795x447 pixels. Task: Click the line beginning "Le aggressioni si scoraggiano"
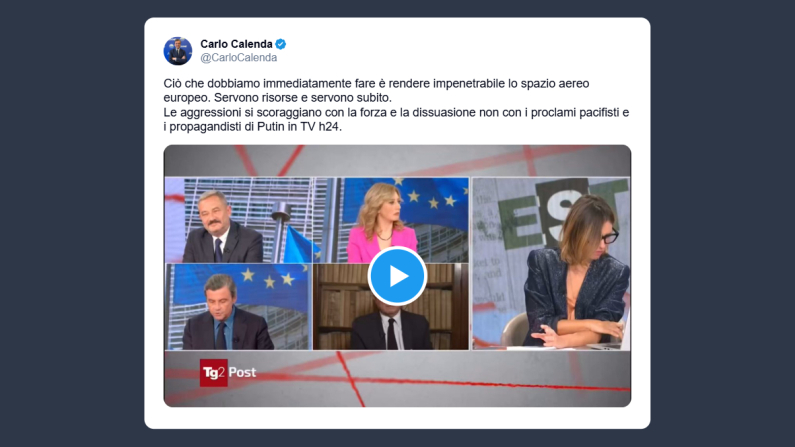pyautogui.click(x=396, y=113)
